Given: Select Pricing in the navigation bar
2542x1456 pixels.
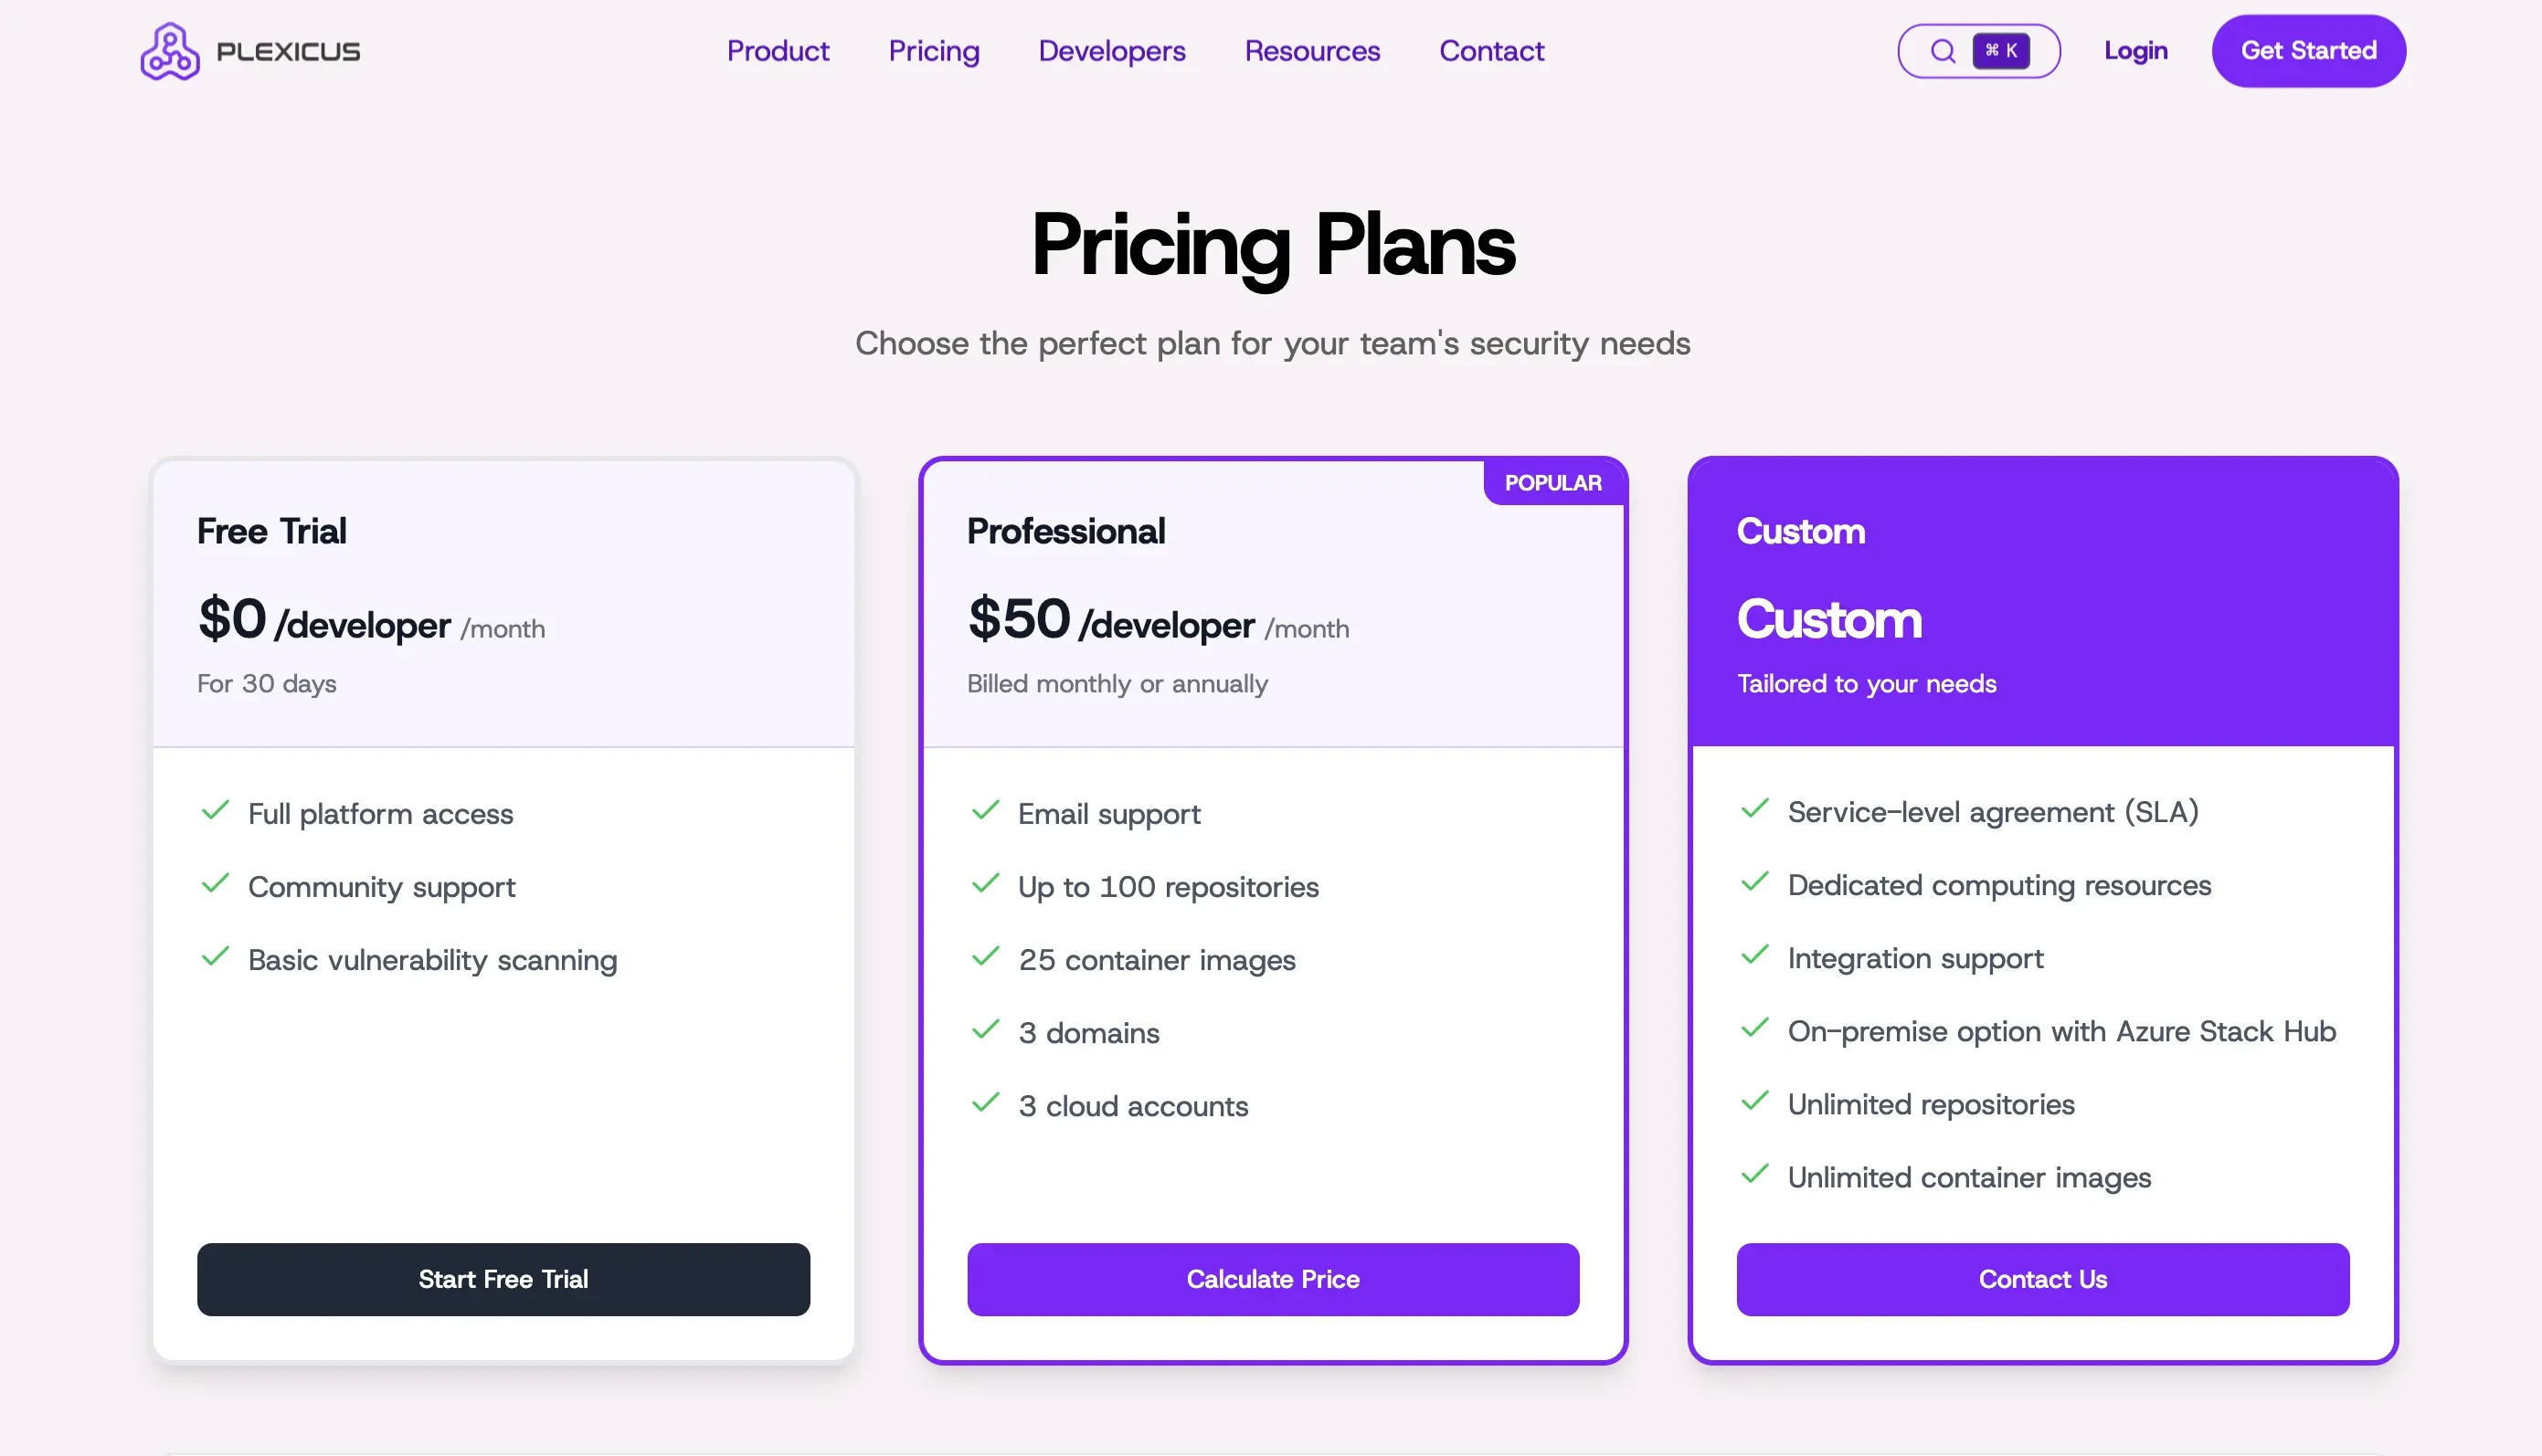Looking at the screenshot, I should point(934,51).
